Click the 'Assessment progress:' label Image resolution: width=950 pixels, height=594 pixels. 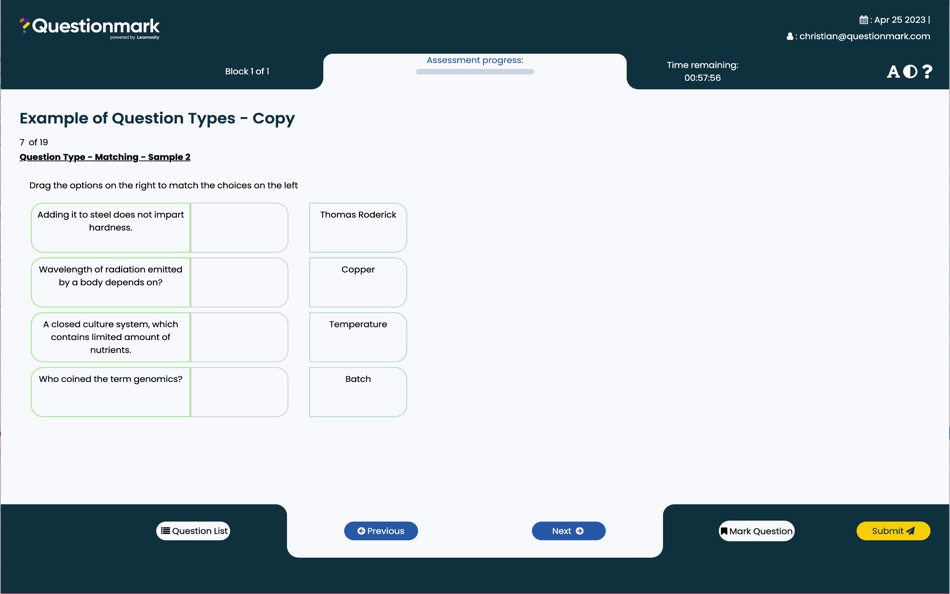click(x=474, y=60)
